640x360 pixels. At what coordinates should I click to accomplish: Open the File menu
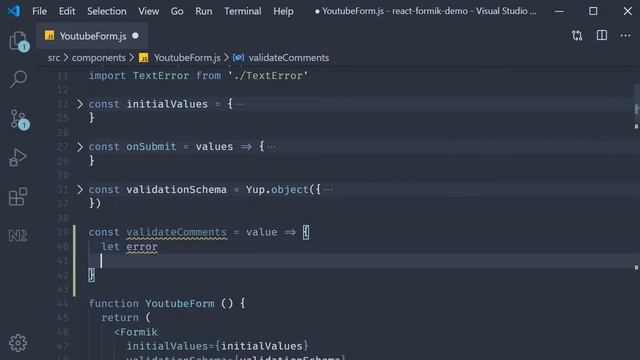[40, 11]
